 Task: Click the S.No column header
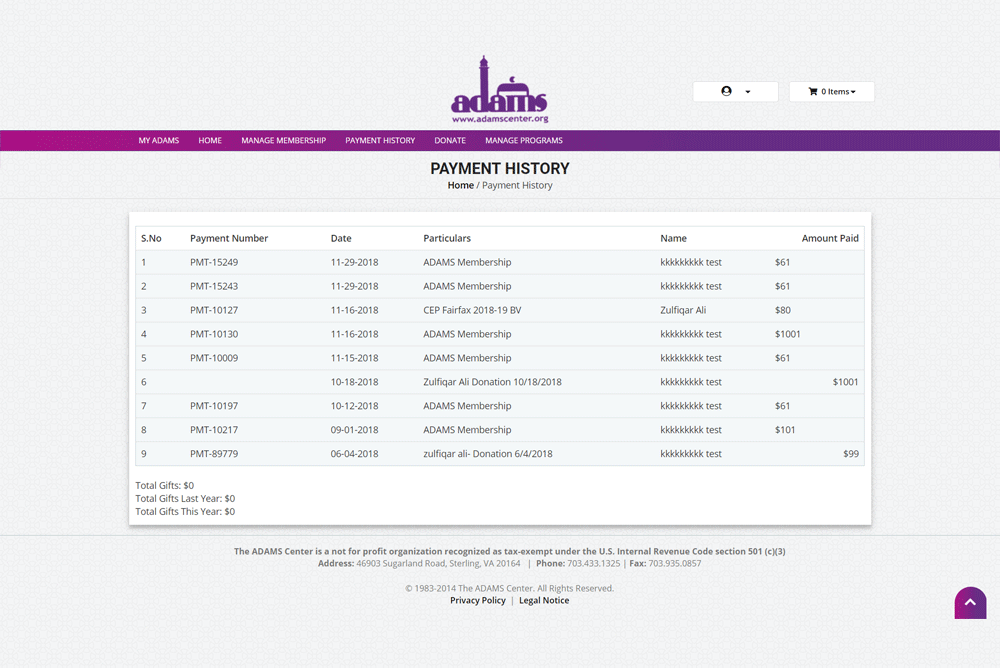pos(151,238)
